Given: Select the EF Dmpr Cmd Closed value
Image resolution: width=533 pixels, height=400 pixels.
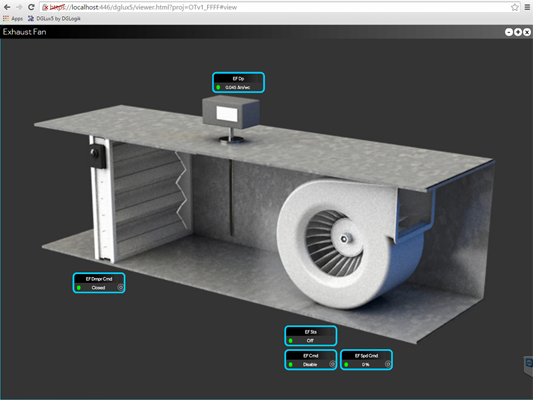Looking at the screenshot, I should [98, 288].
